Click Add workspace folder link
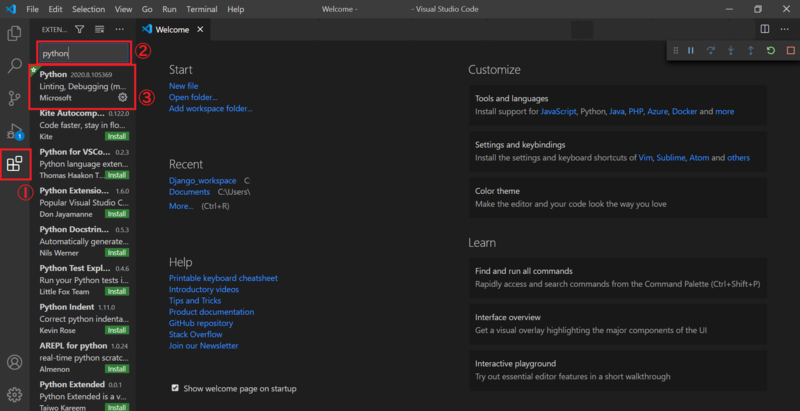Image resolution: width=800 pixels, height=411 pixels. pyautogui.click(x=211, y=108)
